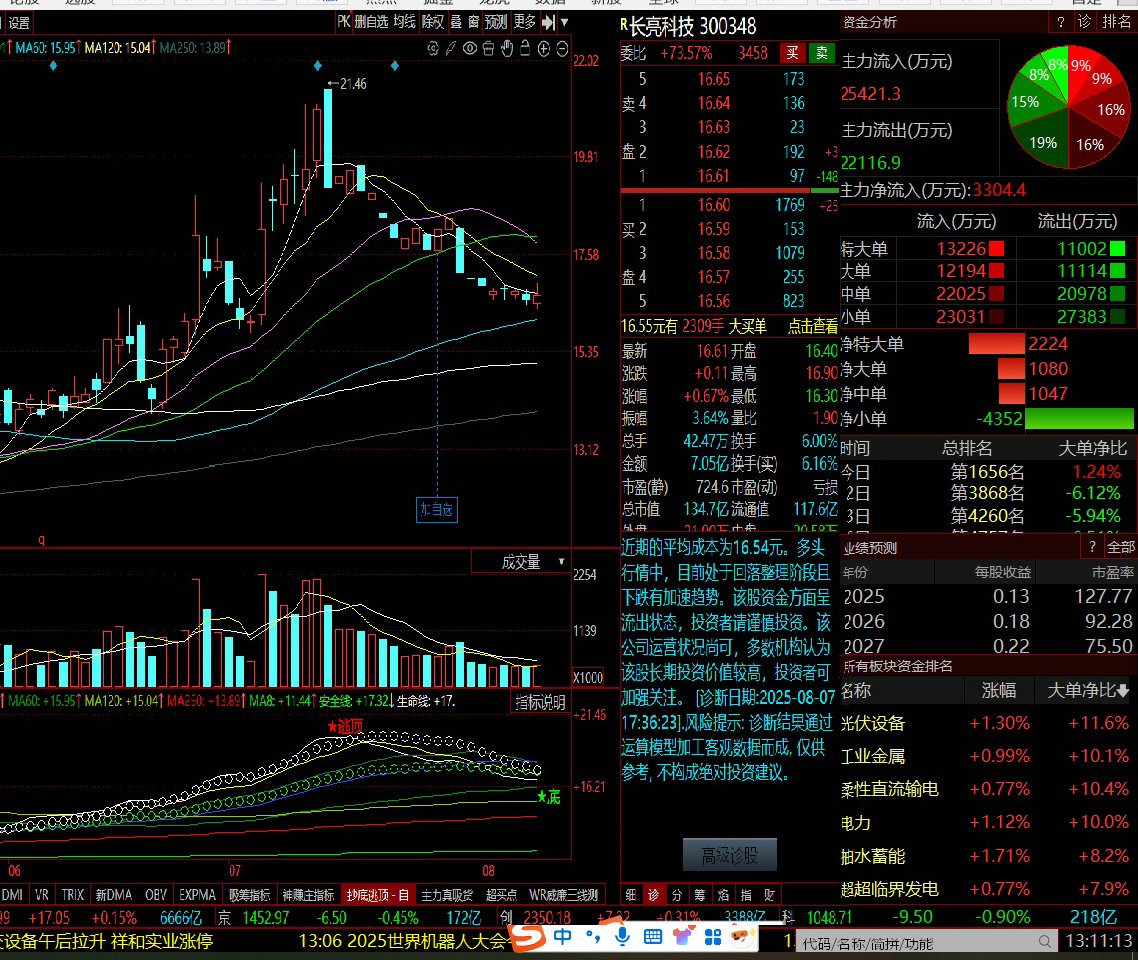1138x960 pixels.
Task: Toggle 均线 moving average lines
Action: pos(404,22)
